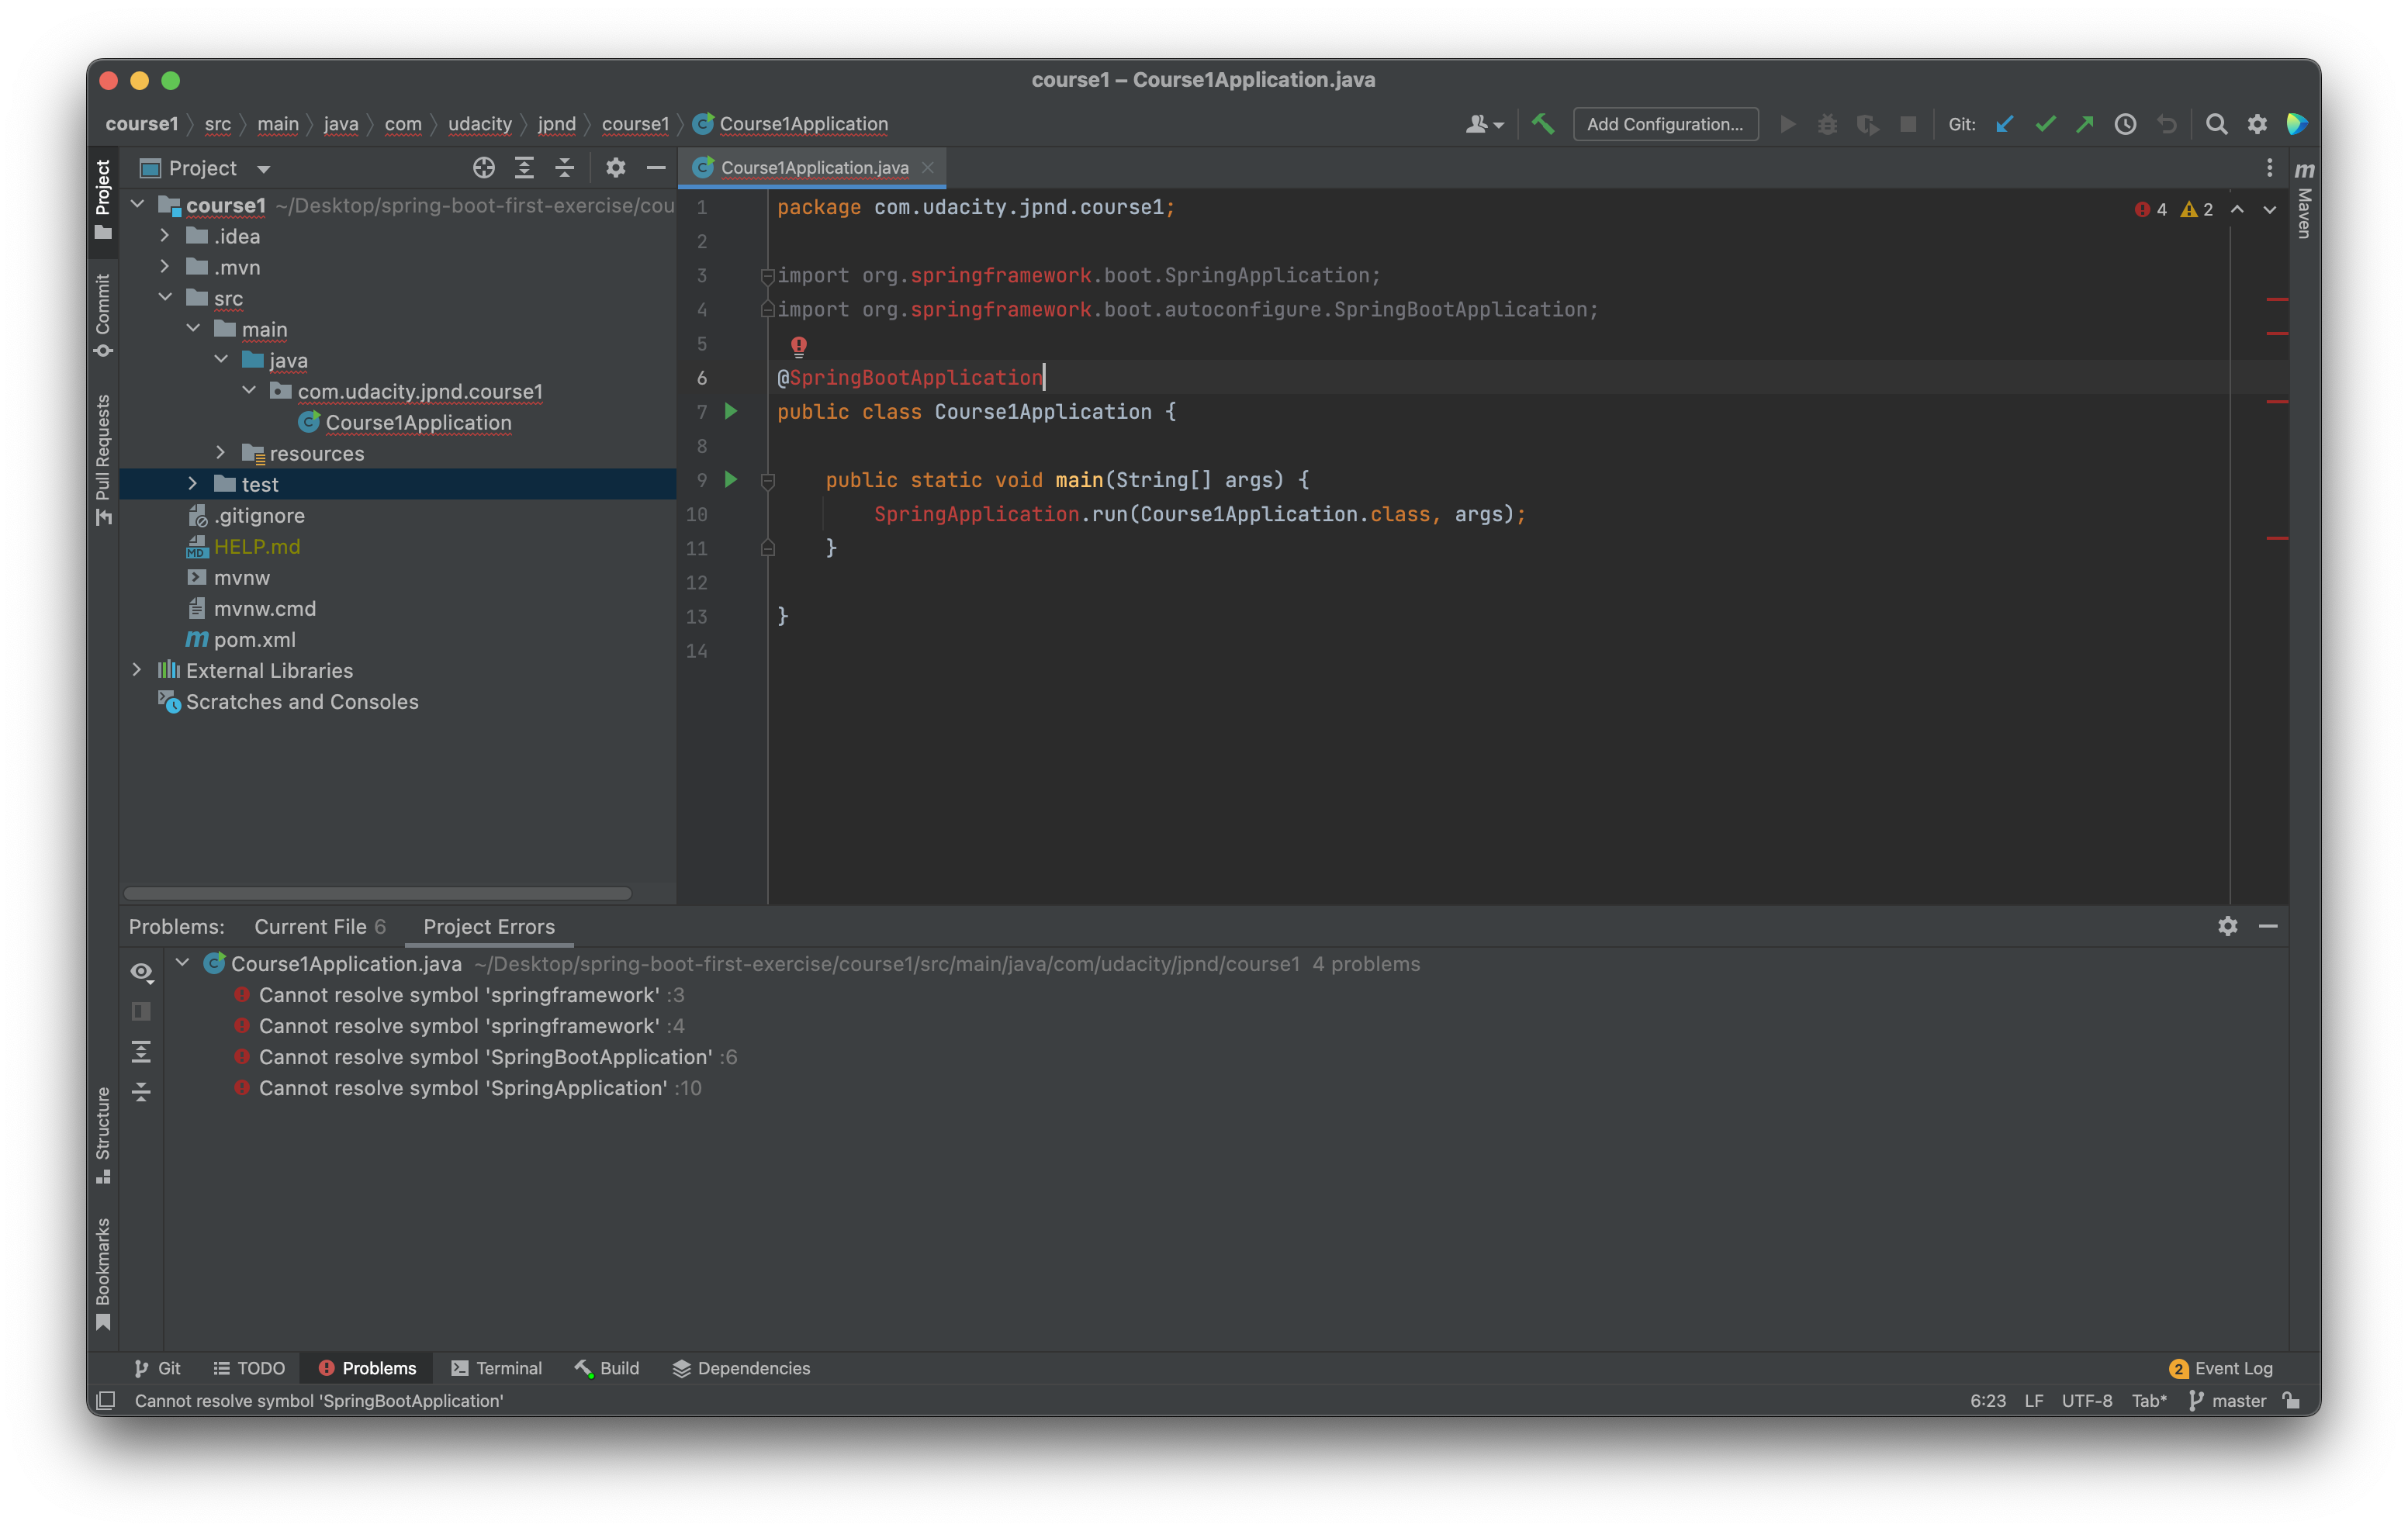Go to next highlighted error arrow
2408x1531 pixels.
pos(2270,209)
